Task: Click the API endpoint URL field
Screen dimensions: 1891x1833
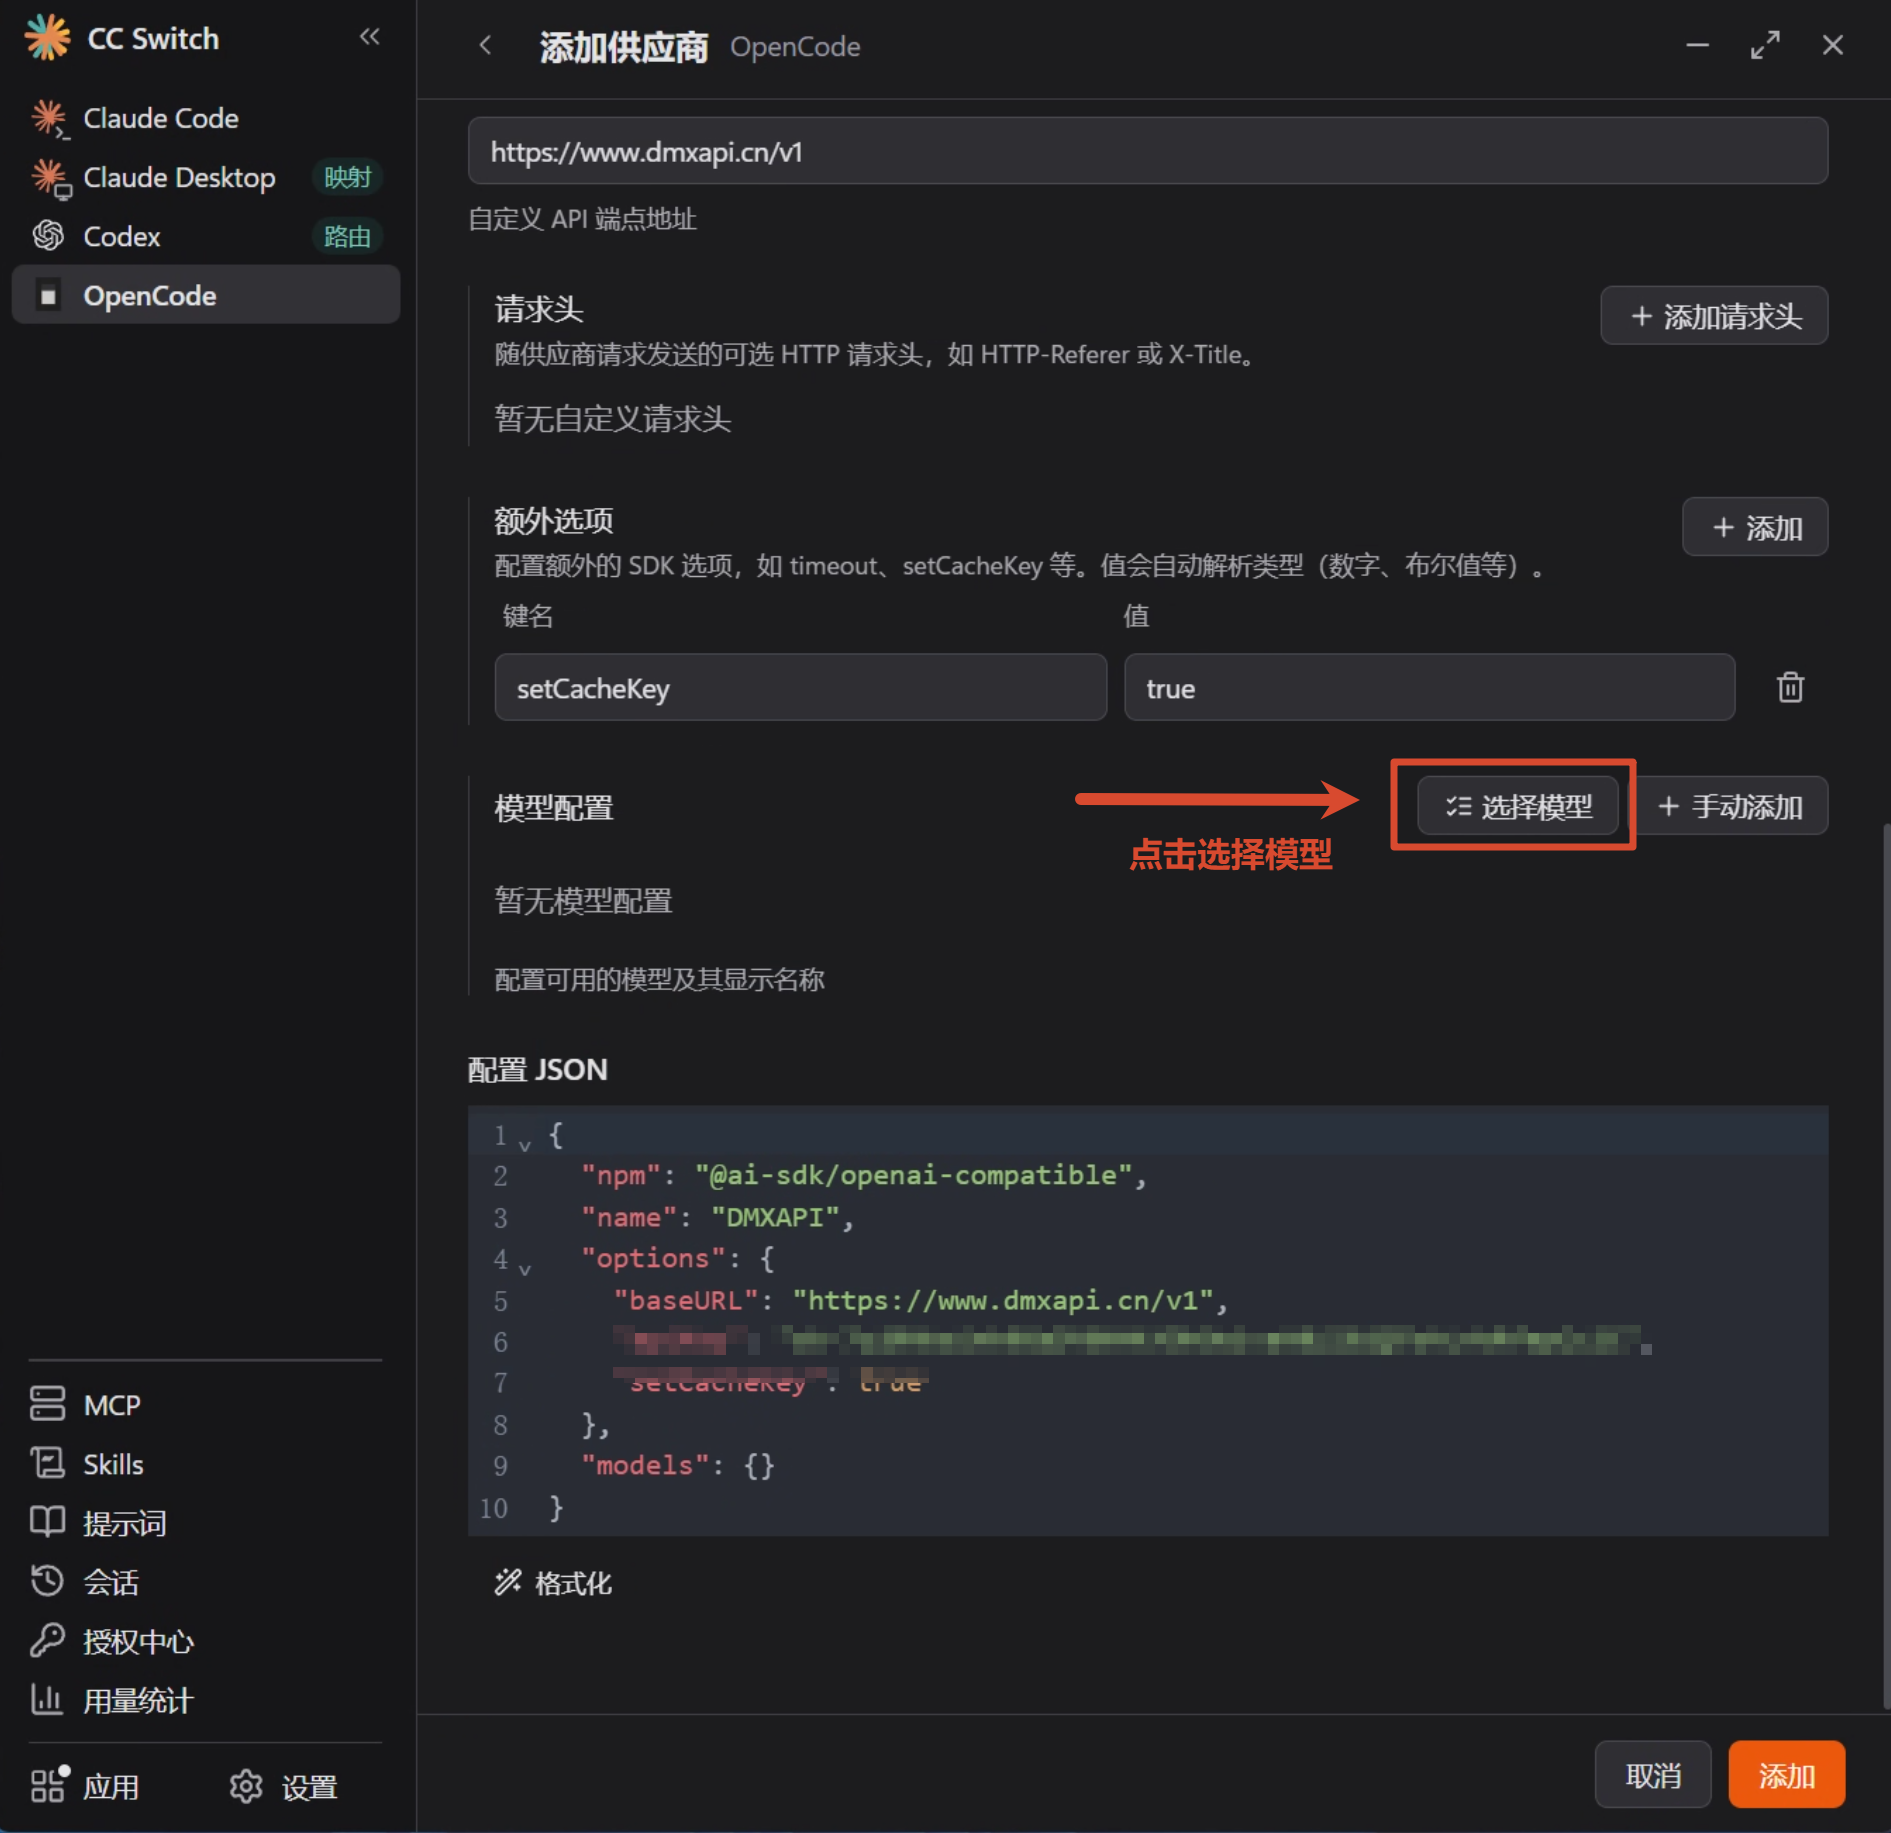Action: click(x=1147, y=151)
